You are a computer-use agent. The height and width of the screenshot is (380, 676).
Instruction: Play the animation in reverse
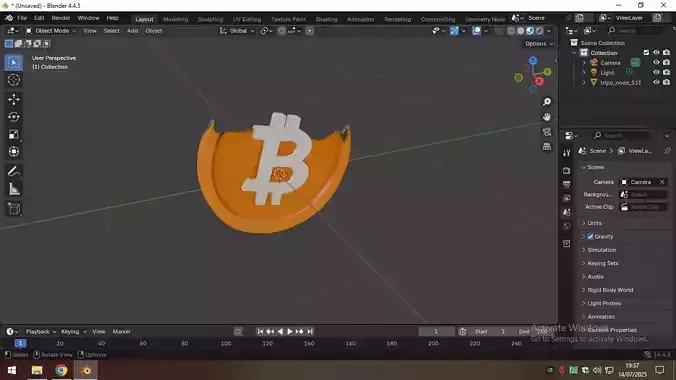click(x=280, y=332)
